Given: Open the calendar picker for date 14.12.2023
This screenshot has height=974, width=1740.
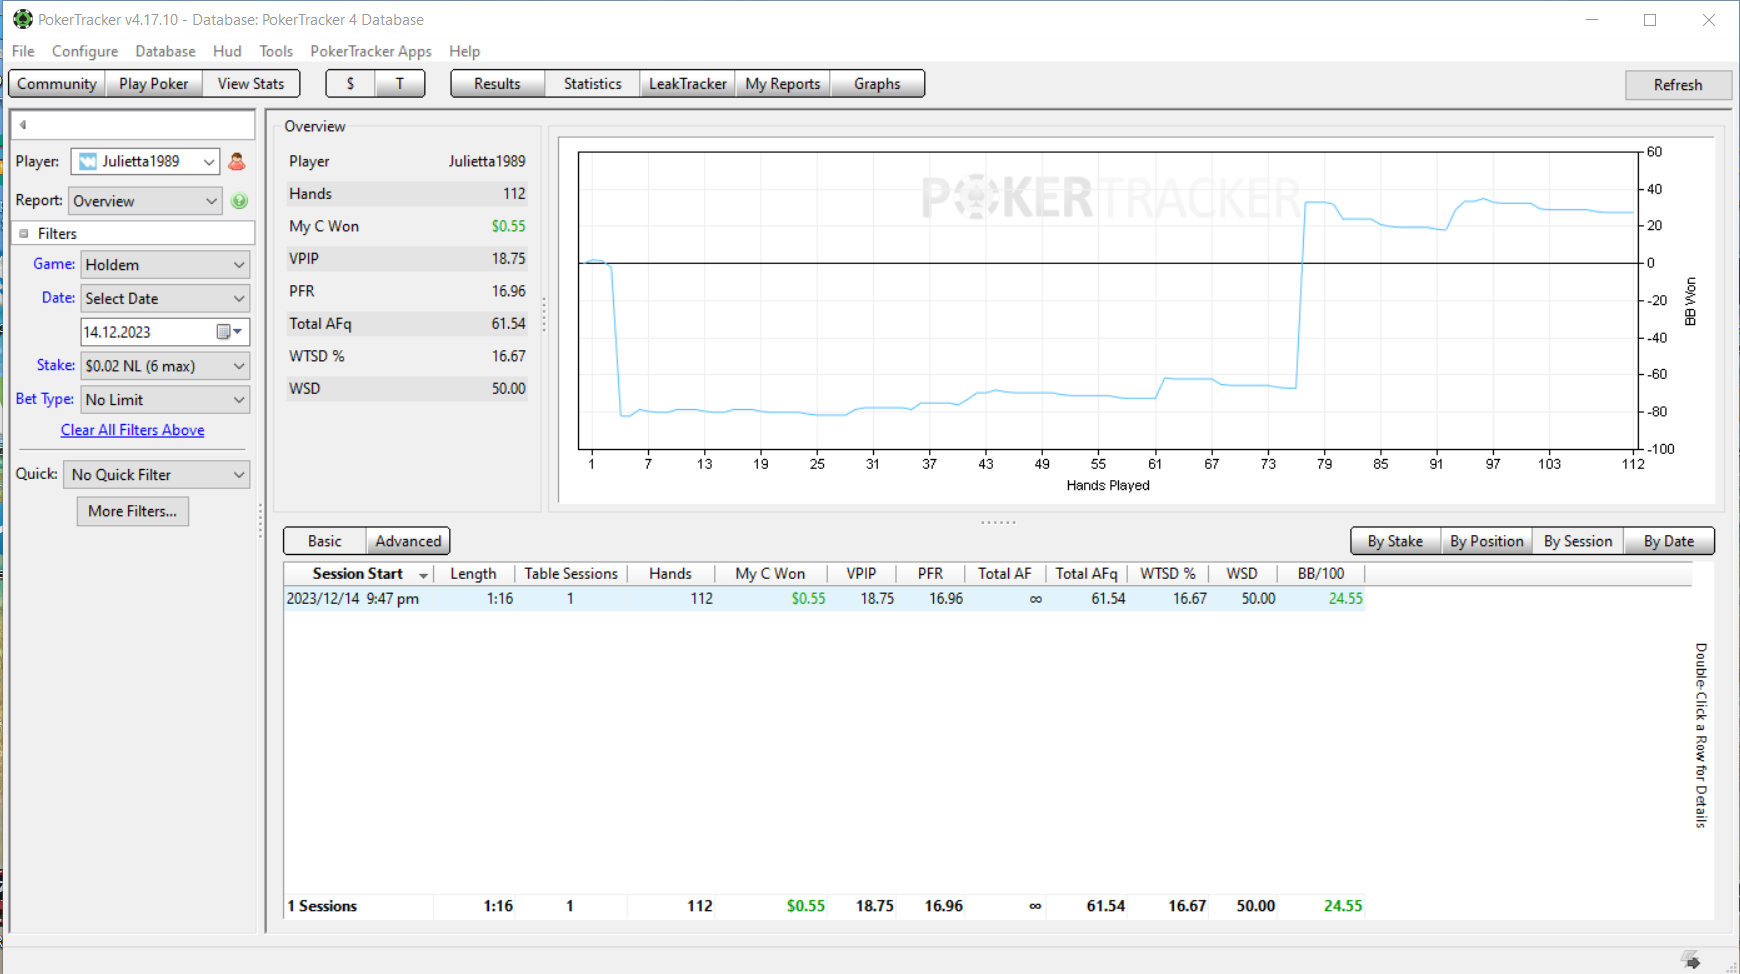Looking at the screenshot, I should 230,332.
